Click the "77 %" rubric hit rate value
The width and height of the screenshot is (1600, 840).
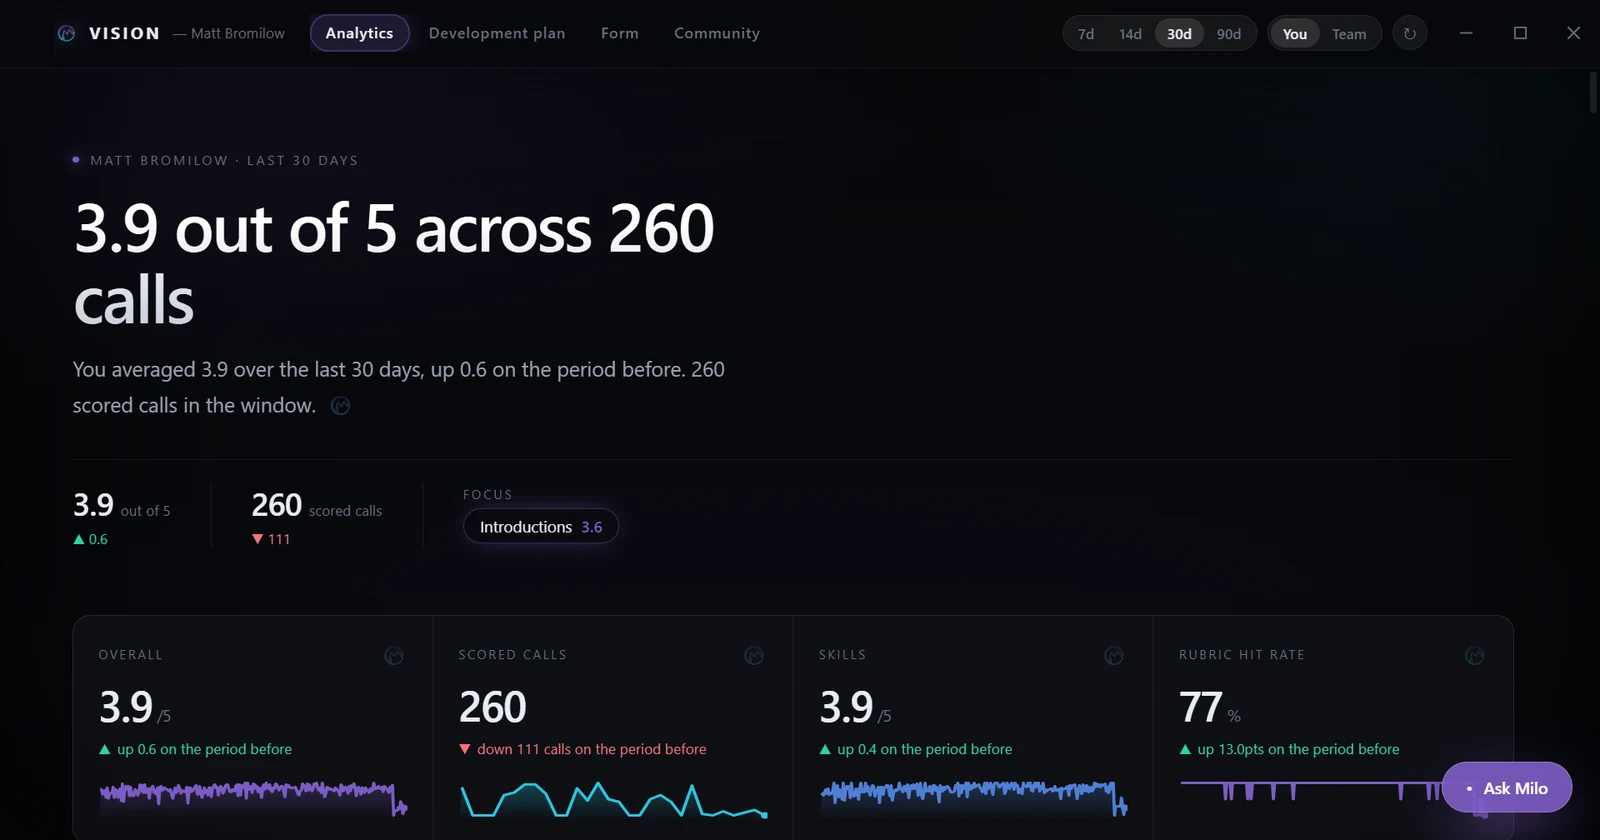pyautogui.click(x=1210, y=708)
